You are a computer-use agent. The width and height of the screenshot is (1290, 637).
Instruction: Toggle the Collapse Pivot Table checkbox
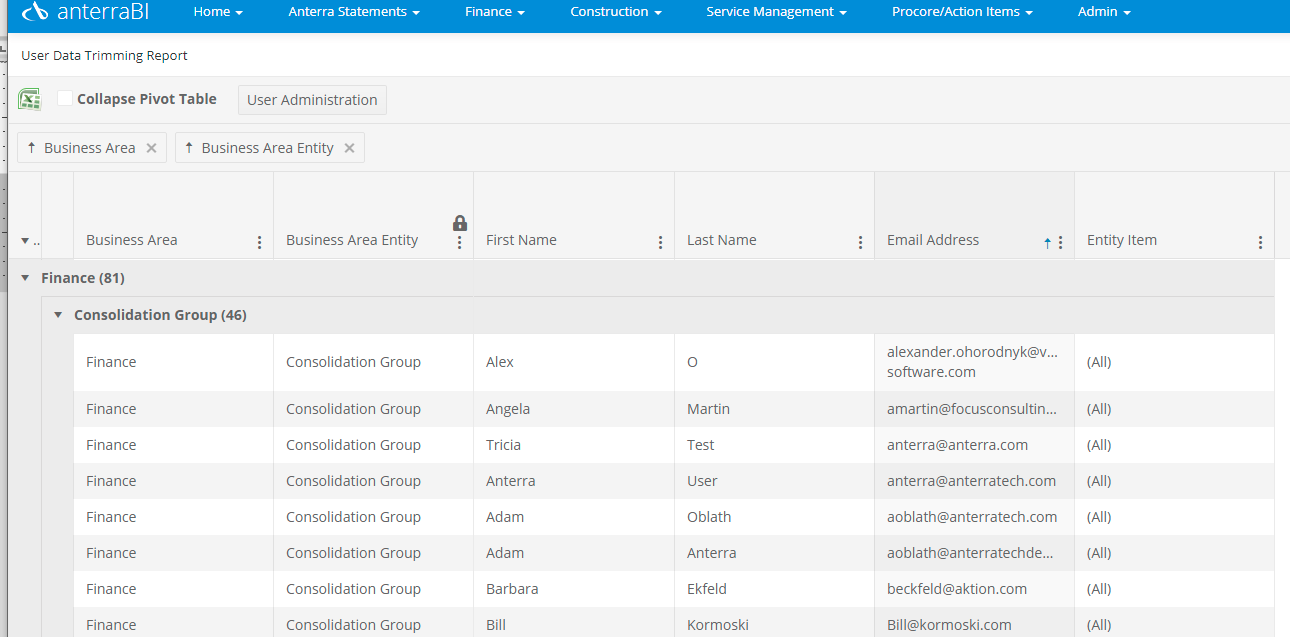click(x=65, y=98)
